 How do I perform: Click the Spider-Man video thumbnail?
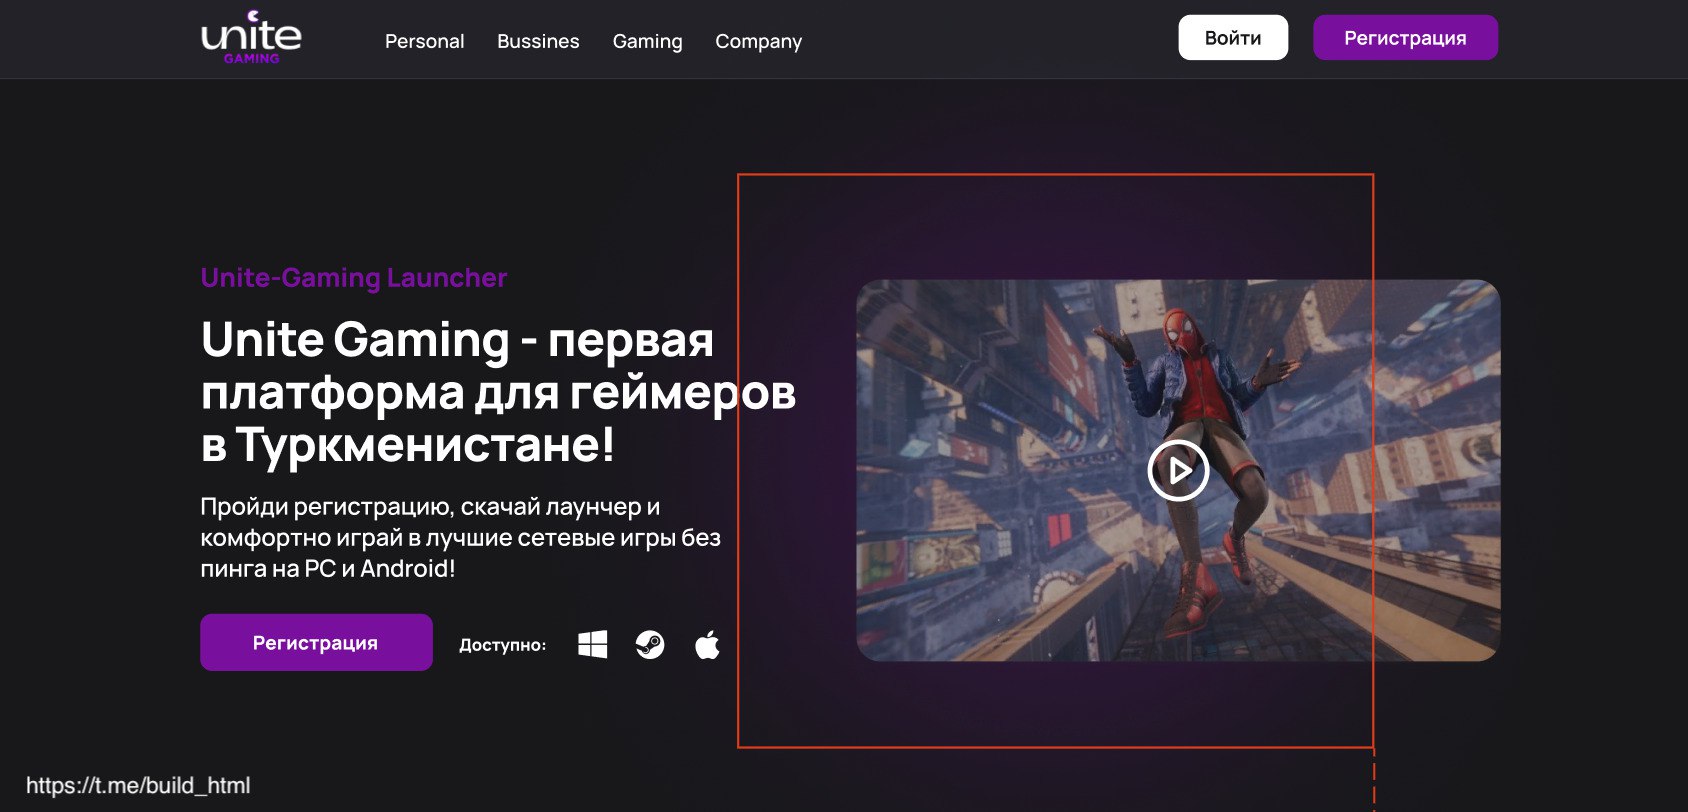click(1178, 470)
